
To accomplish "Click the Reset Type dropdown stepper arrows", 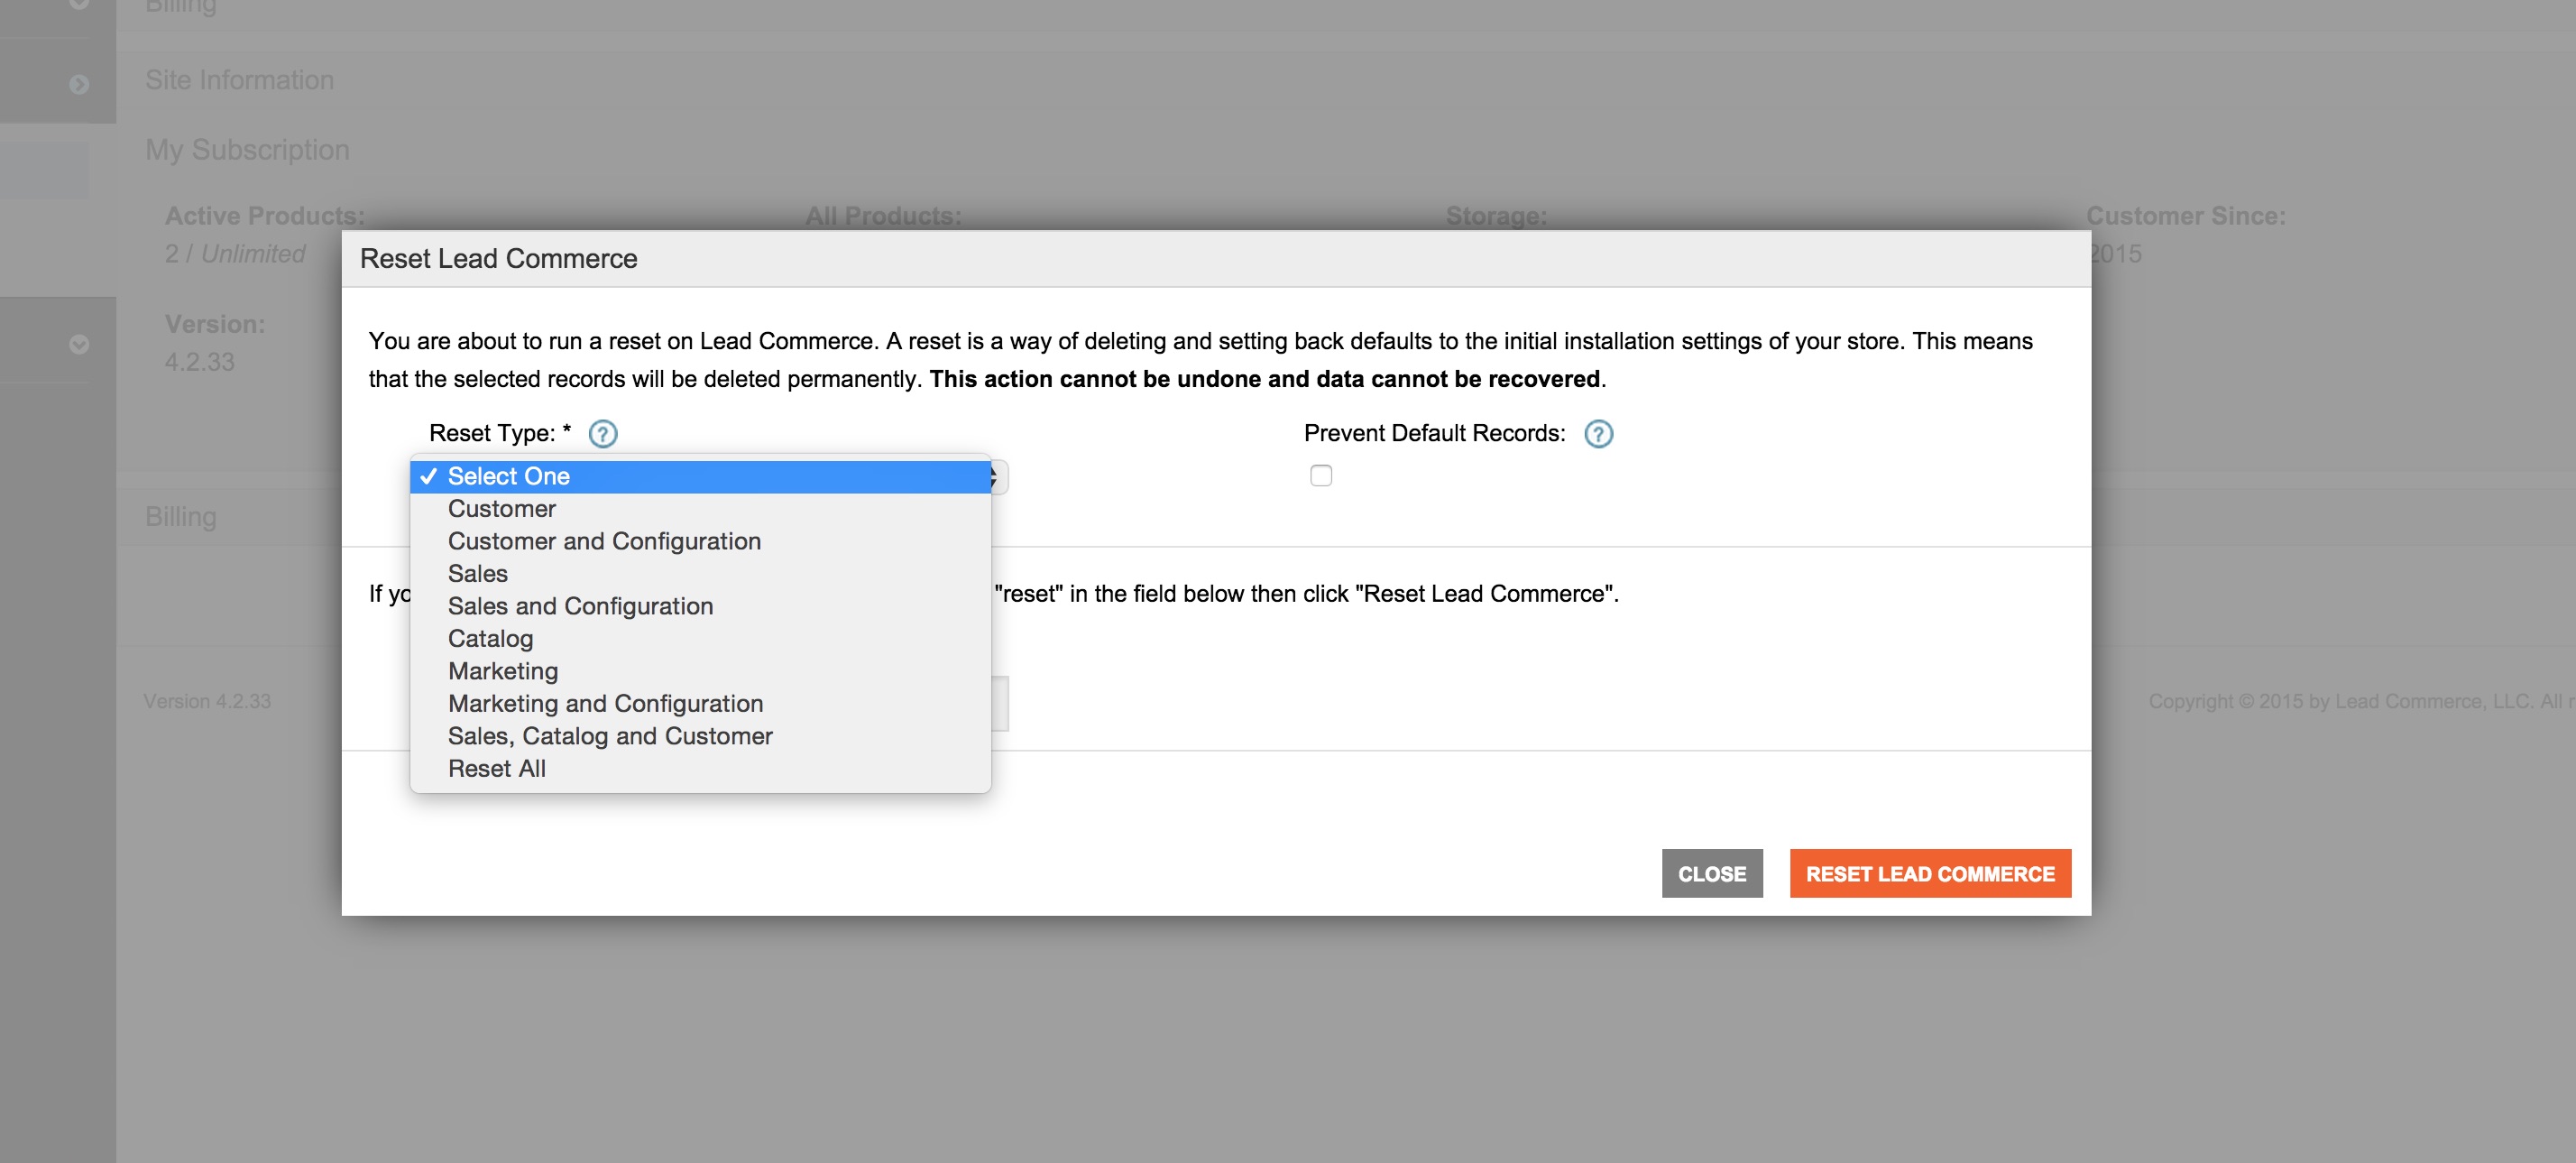I will [x=999, y=477].
